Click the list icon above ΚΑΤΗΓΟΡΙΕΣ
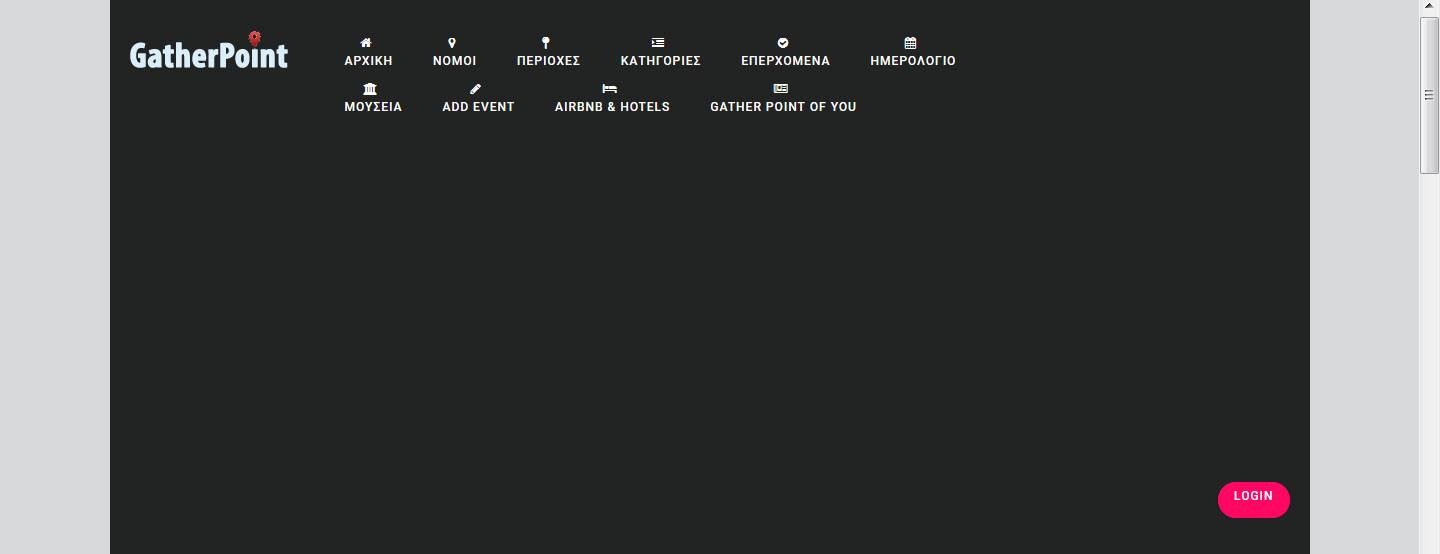Screen dimensions: 1440x554 [x=658, y=43]
